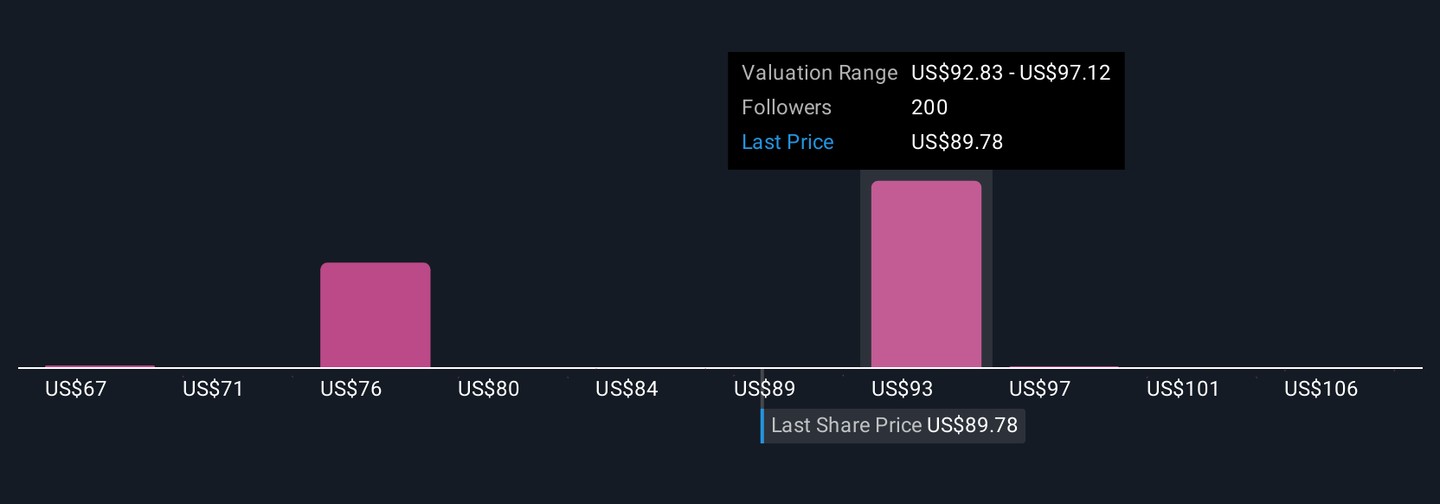Click the US$67 axis label
This screenshot has height=504, width=1440.
click(76, 389)
